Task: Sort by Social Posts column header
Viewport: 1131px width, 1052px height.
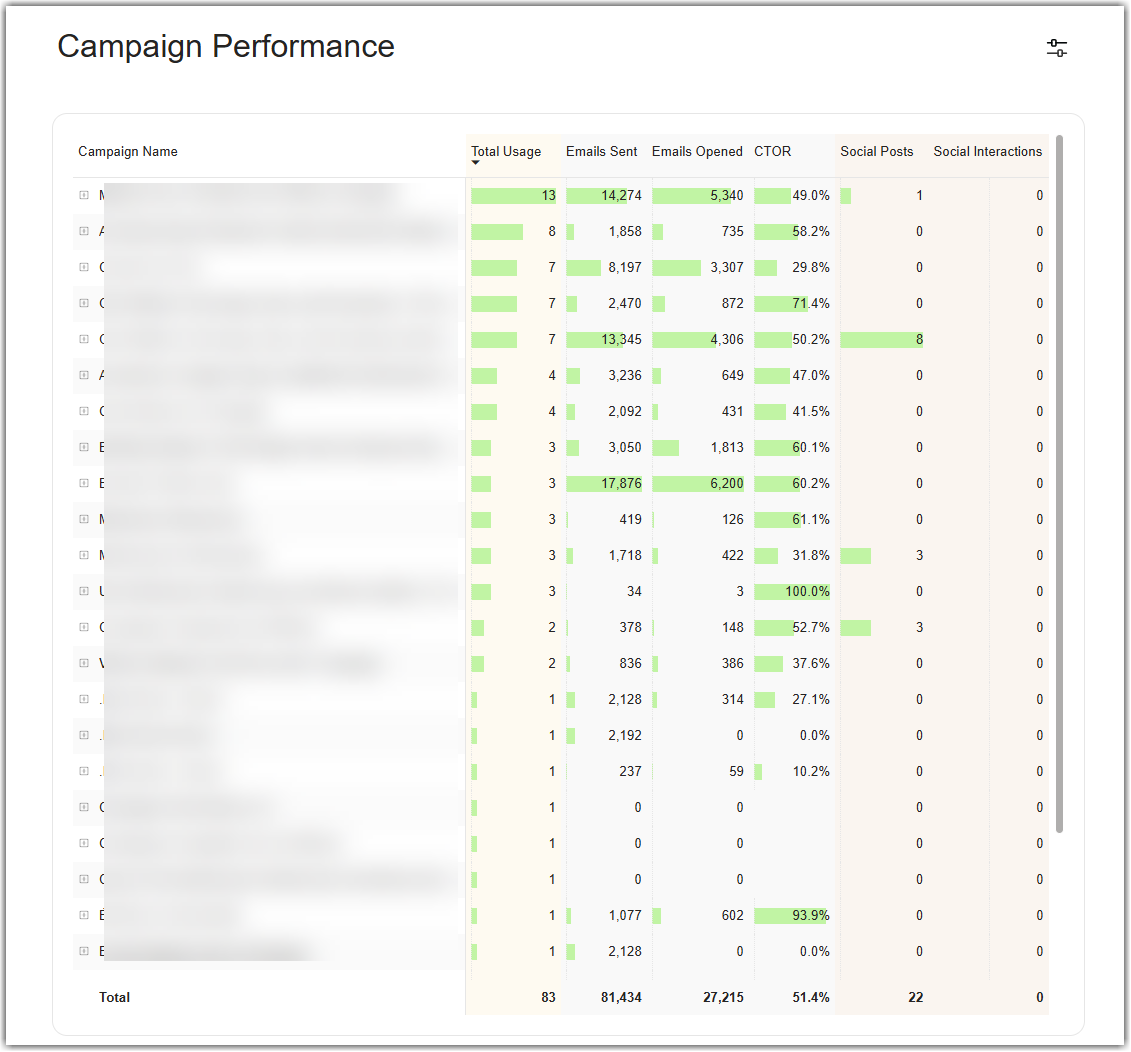Action: [x=876, y=152]
